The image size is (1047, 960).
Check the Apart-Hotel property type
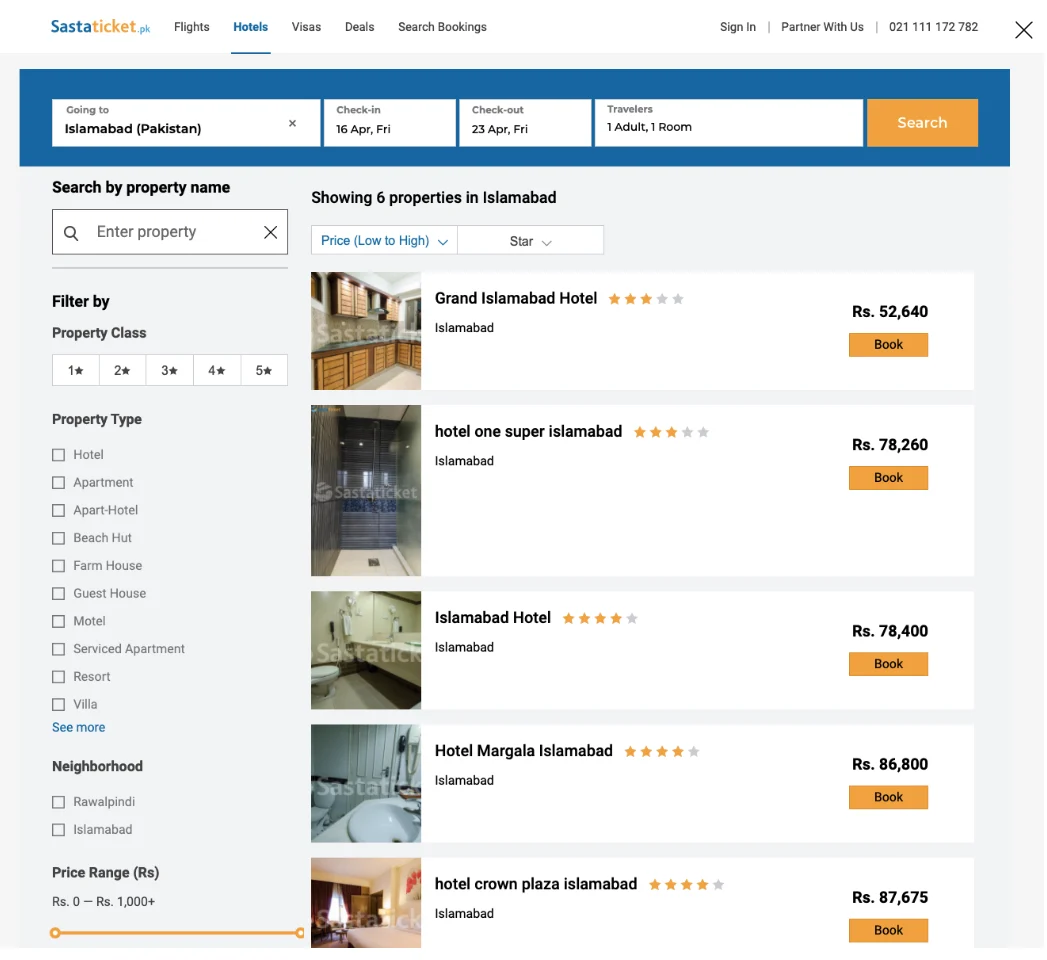tap(59, 511)
